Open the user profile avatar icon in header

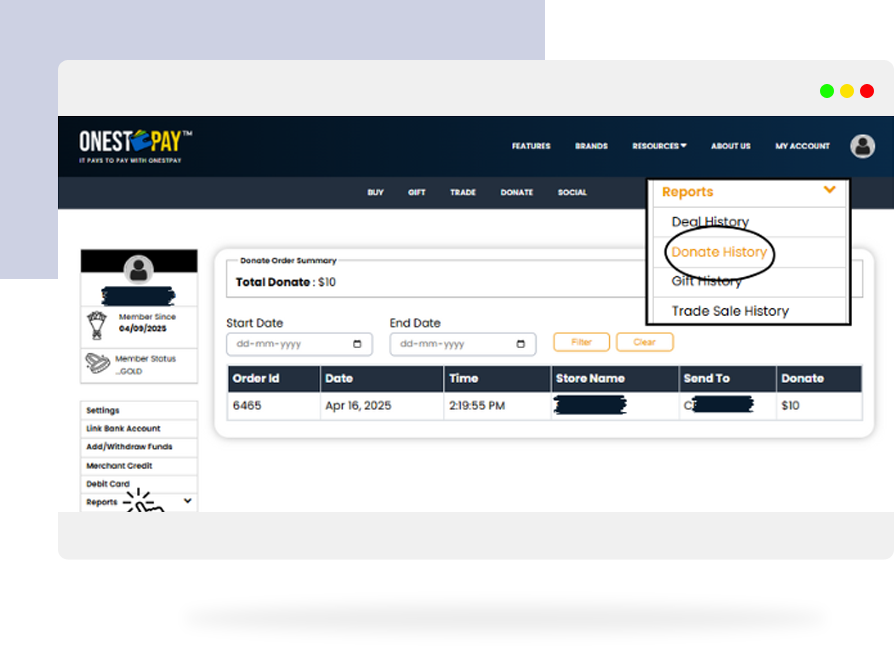click(x=862, y=146)
